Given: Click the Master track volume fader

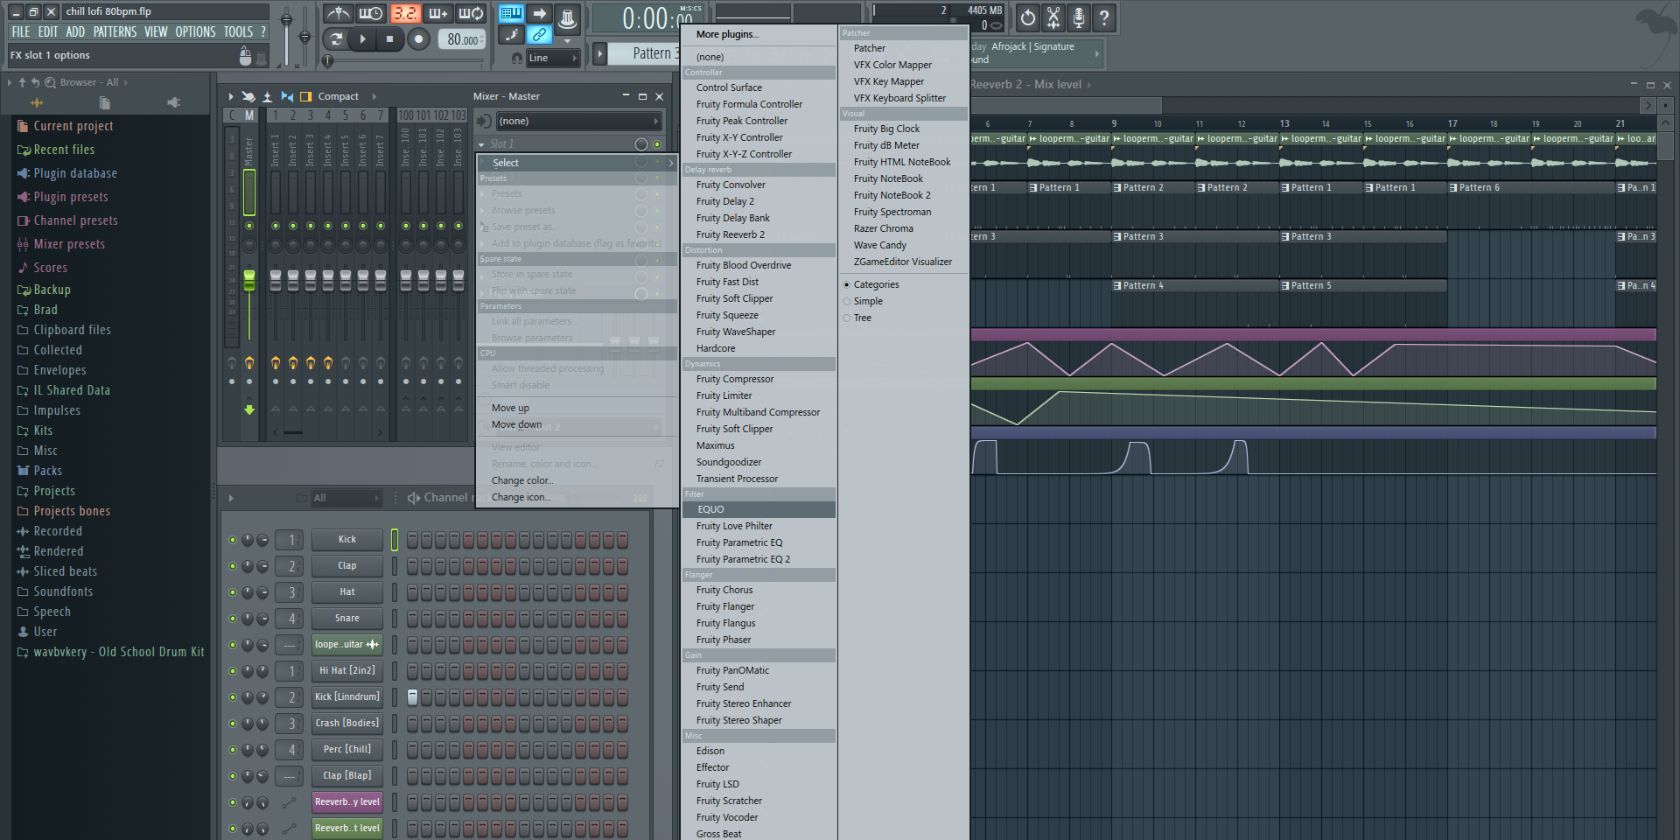Looking at the screenshot, I should coord(249,280).
